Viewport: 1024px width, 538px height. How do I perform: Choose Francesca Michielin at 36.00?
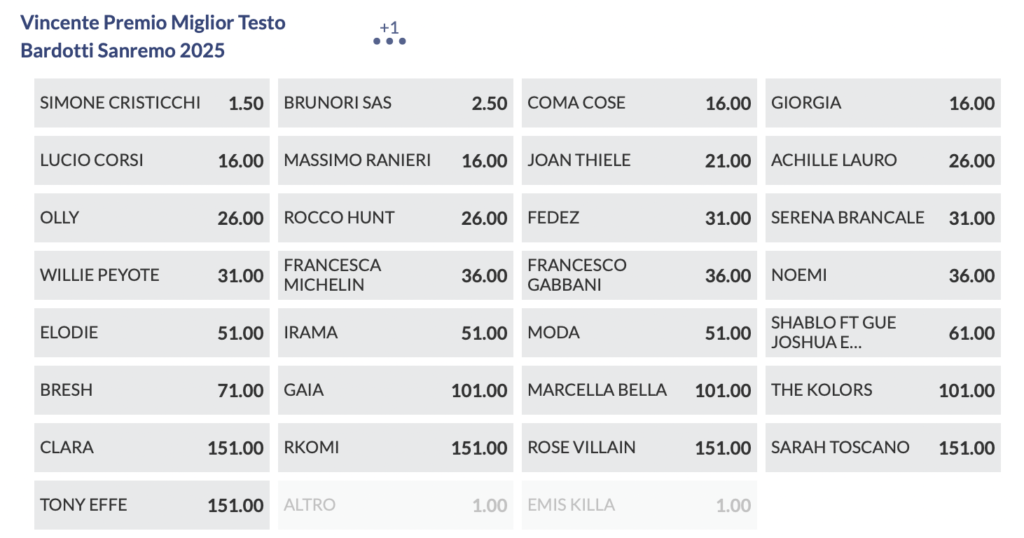[395, 275]
